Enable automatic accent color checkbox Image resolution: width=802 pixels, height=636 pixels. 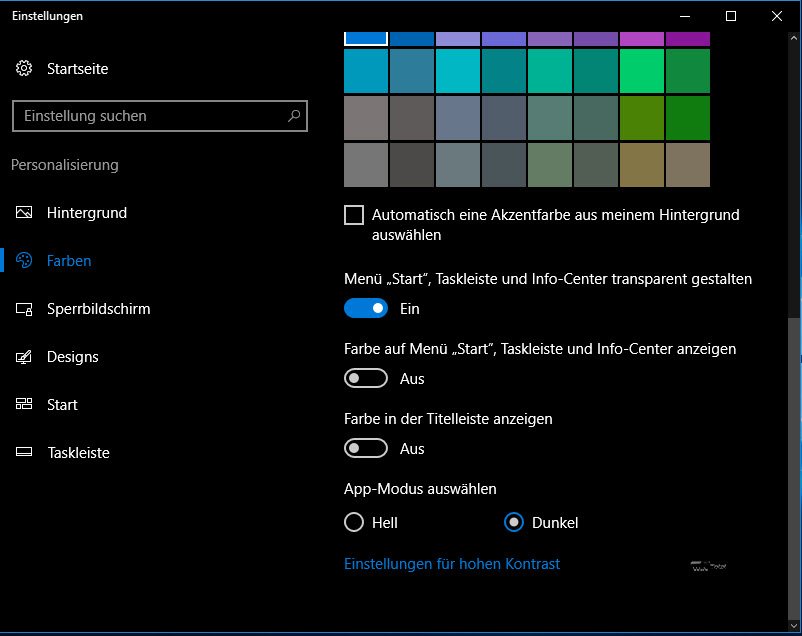click(354, 215)
